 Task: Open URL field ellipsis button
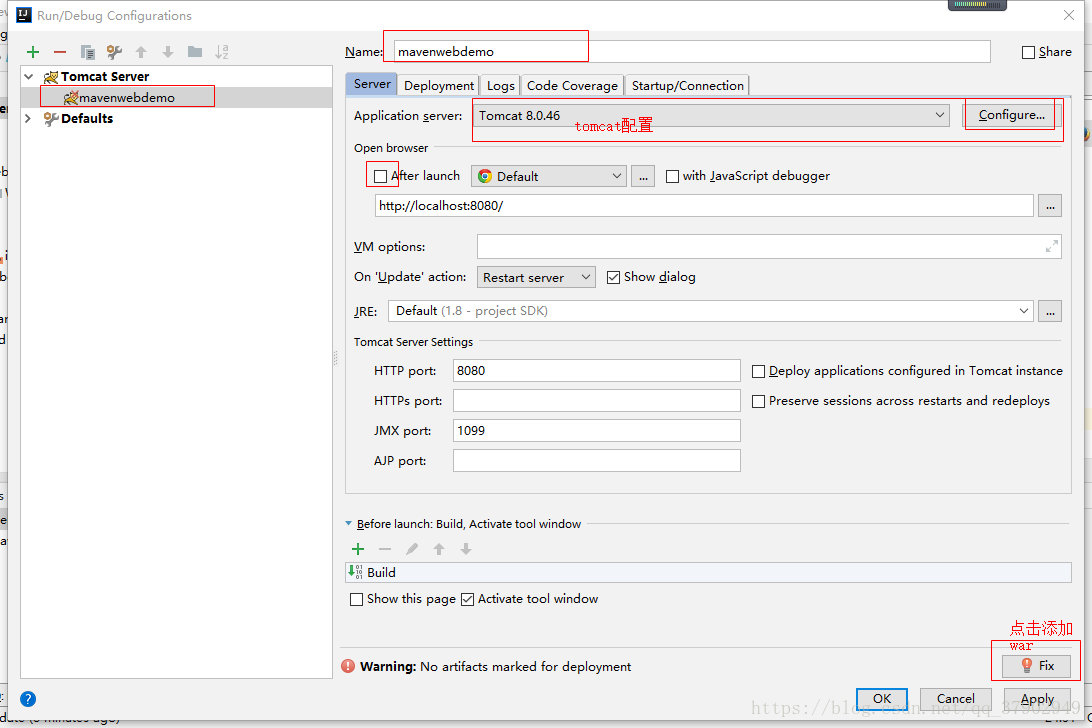(x=1050, y=206)
